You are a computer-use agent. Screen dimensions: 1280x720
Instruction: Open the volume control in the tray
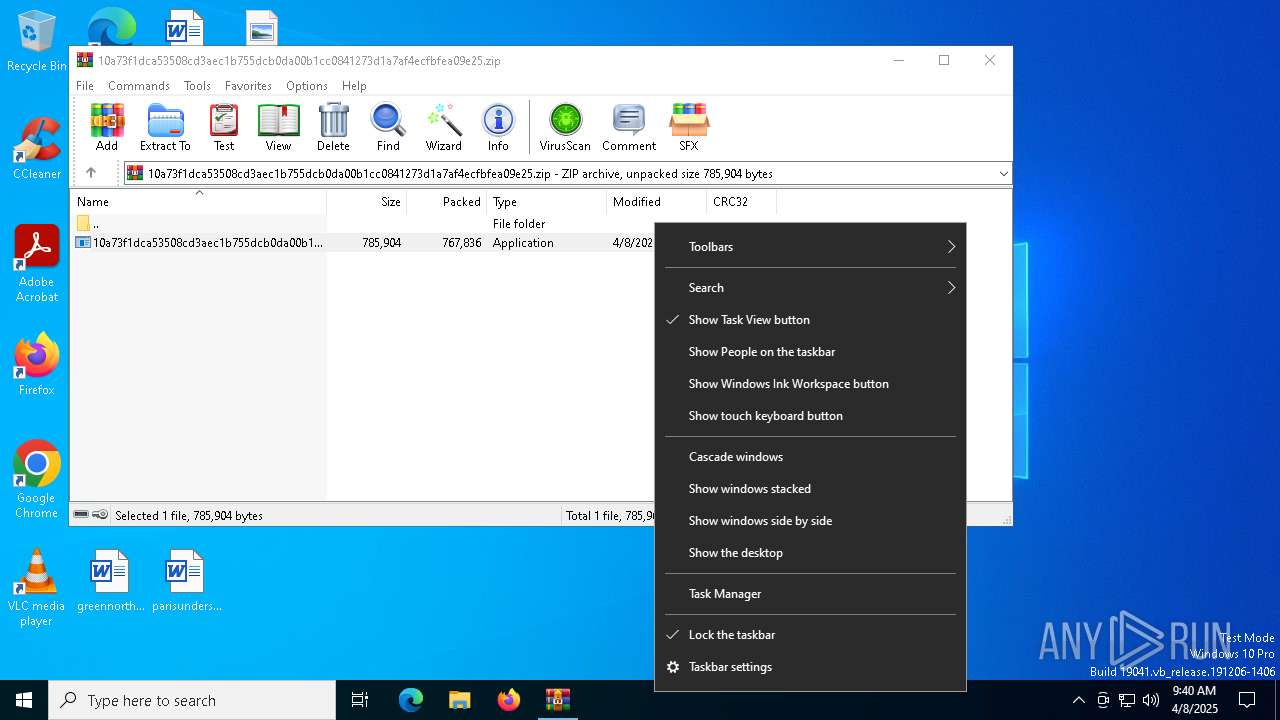coord(1151,700)
